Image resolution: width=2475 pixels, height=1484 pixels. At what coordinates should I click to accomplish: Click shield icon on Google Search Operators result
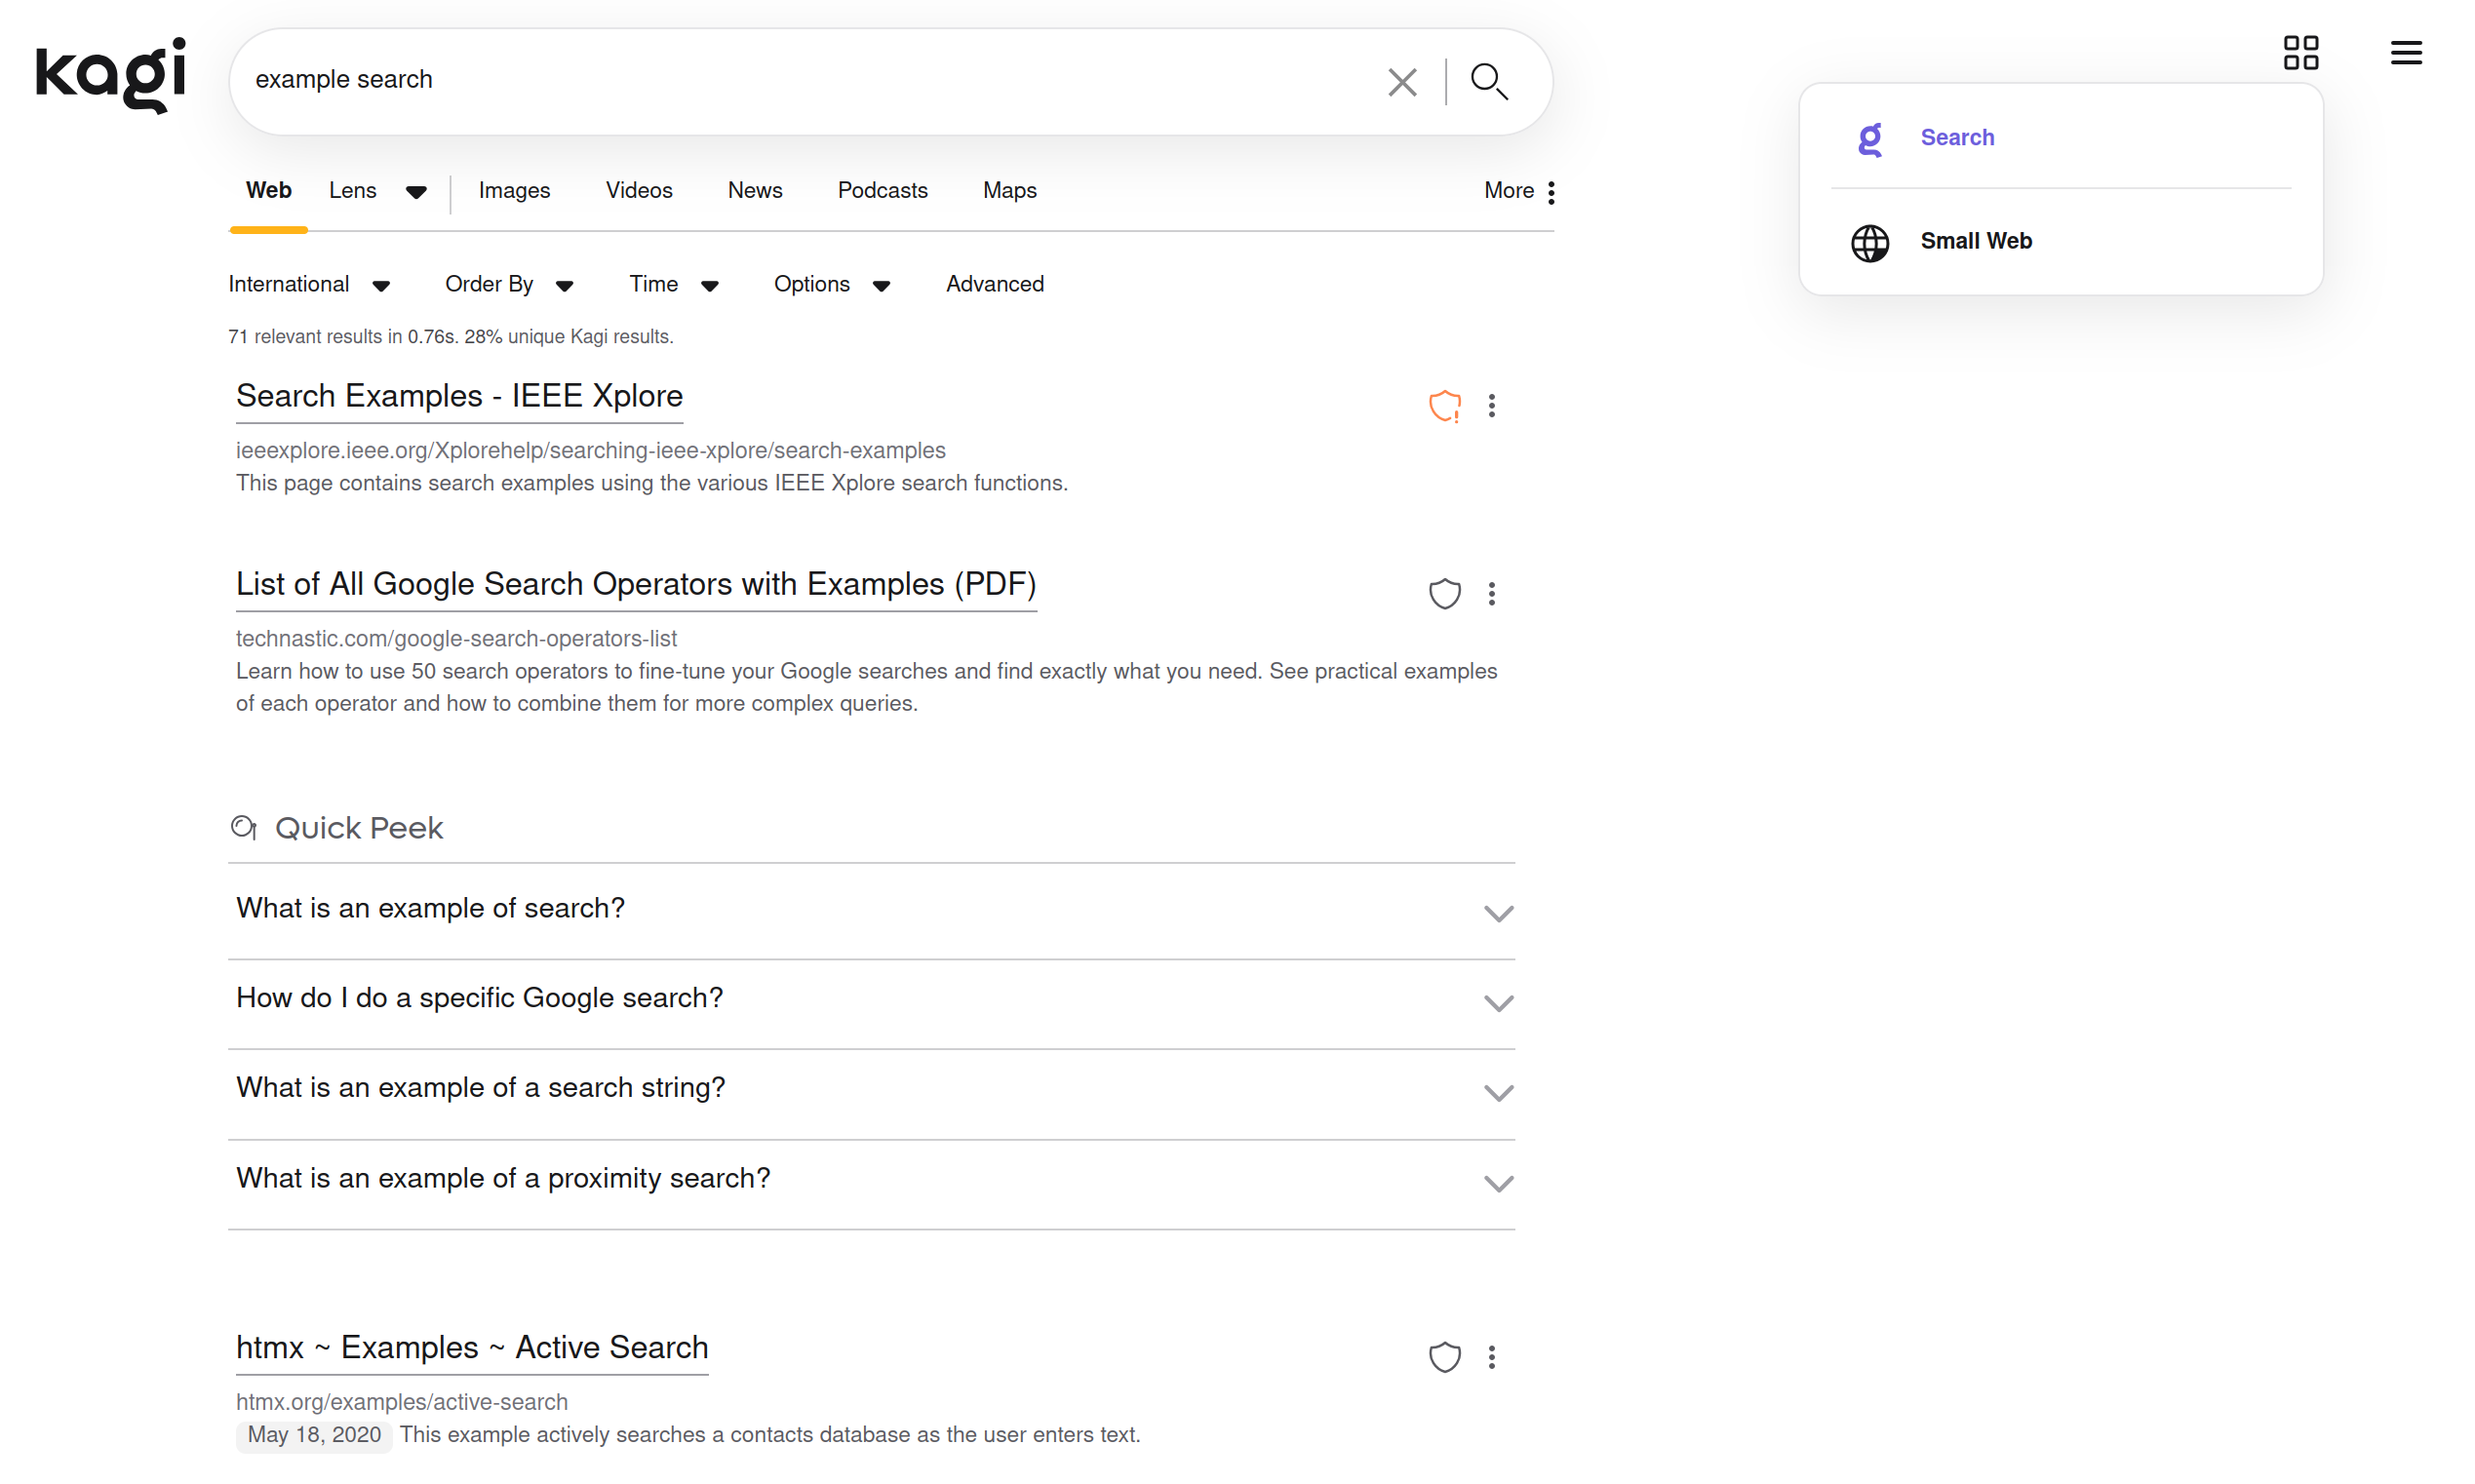[x=1444, y=594]
